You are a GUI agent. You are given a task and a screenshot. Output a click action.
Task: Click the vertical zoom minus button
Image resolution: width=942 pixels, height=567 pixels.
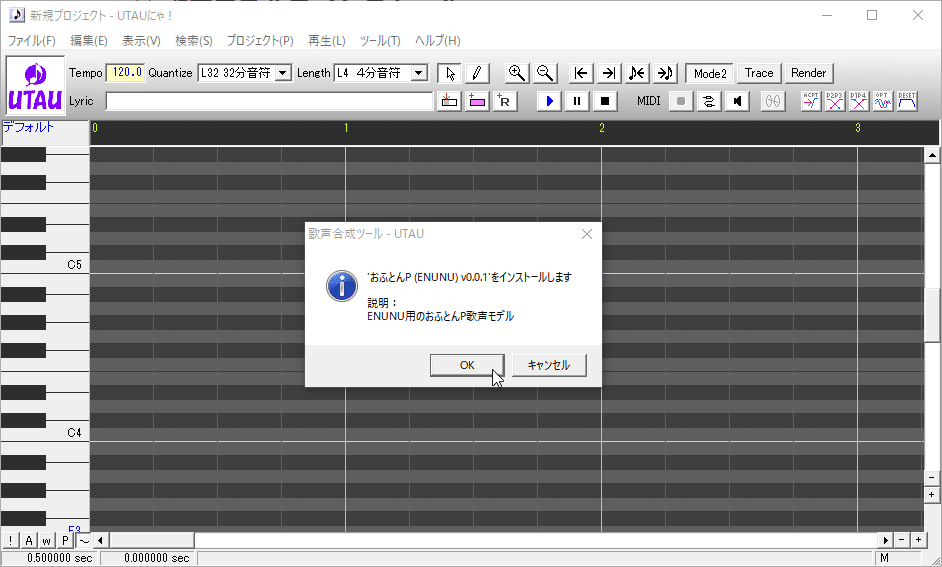coord(932,478)
